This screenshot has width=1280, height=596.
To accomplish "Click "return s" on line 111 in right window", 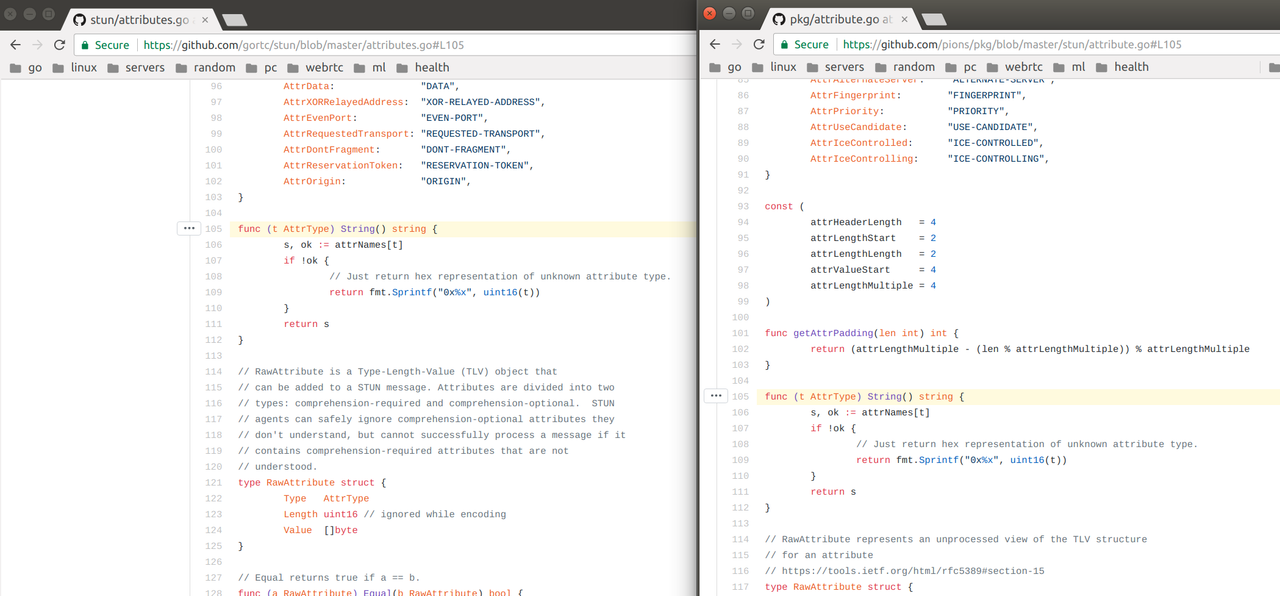I will tap(833, 492).
